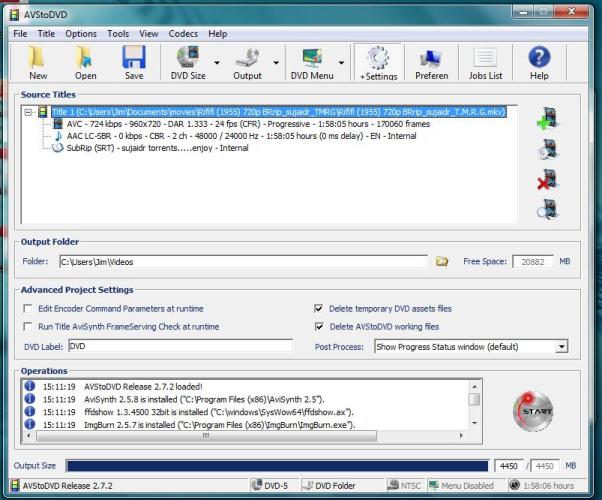Click the DVD Menu toolbar icon

[x=312, y=63]
